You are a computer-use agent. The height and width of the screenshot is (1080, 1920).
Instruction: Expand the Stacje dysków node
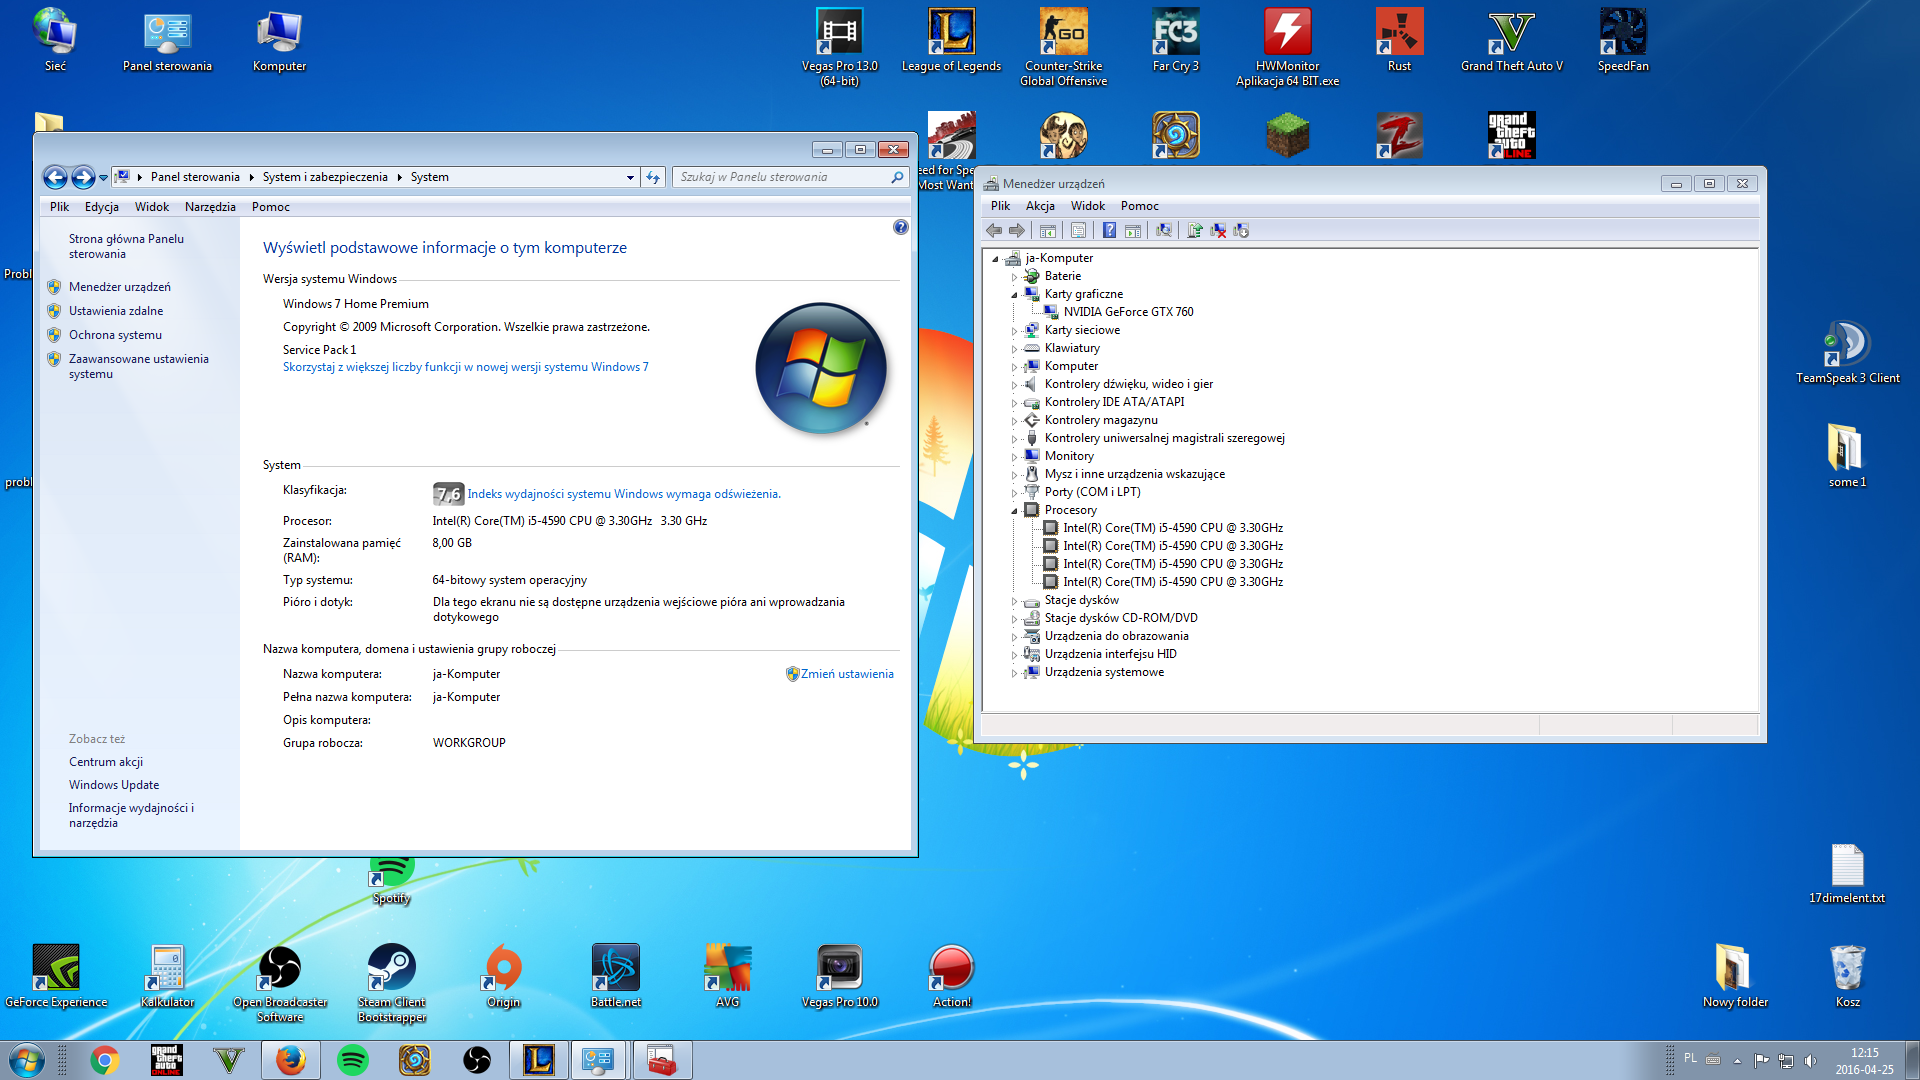pyautogui.click(x=1014, y=601)
